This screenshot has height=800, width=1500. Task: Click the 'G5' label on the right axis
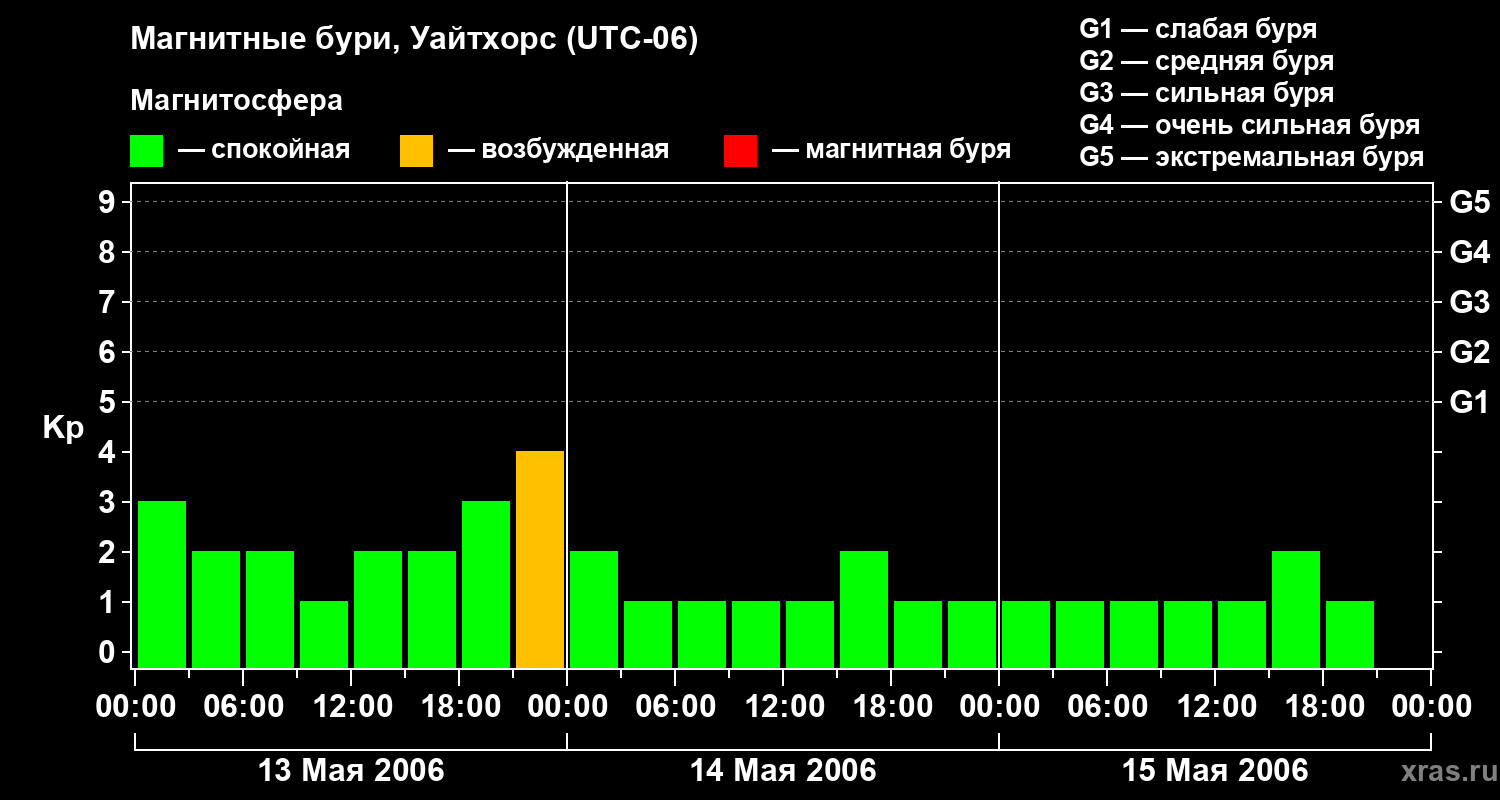tap(1470, 202)
